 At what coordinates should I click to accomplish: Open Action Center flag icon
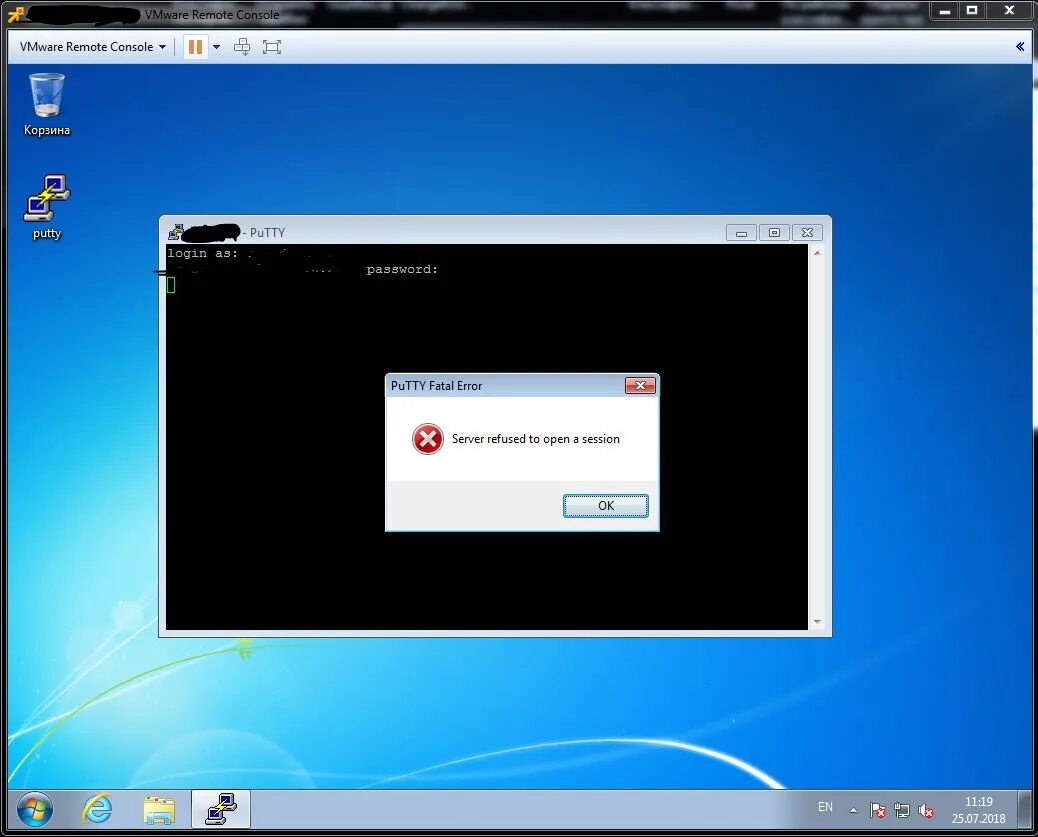click(878, 810)
